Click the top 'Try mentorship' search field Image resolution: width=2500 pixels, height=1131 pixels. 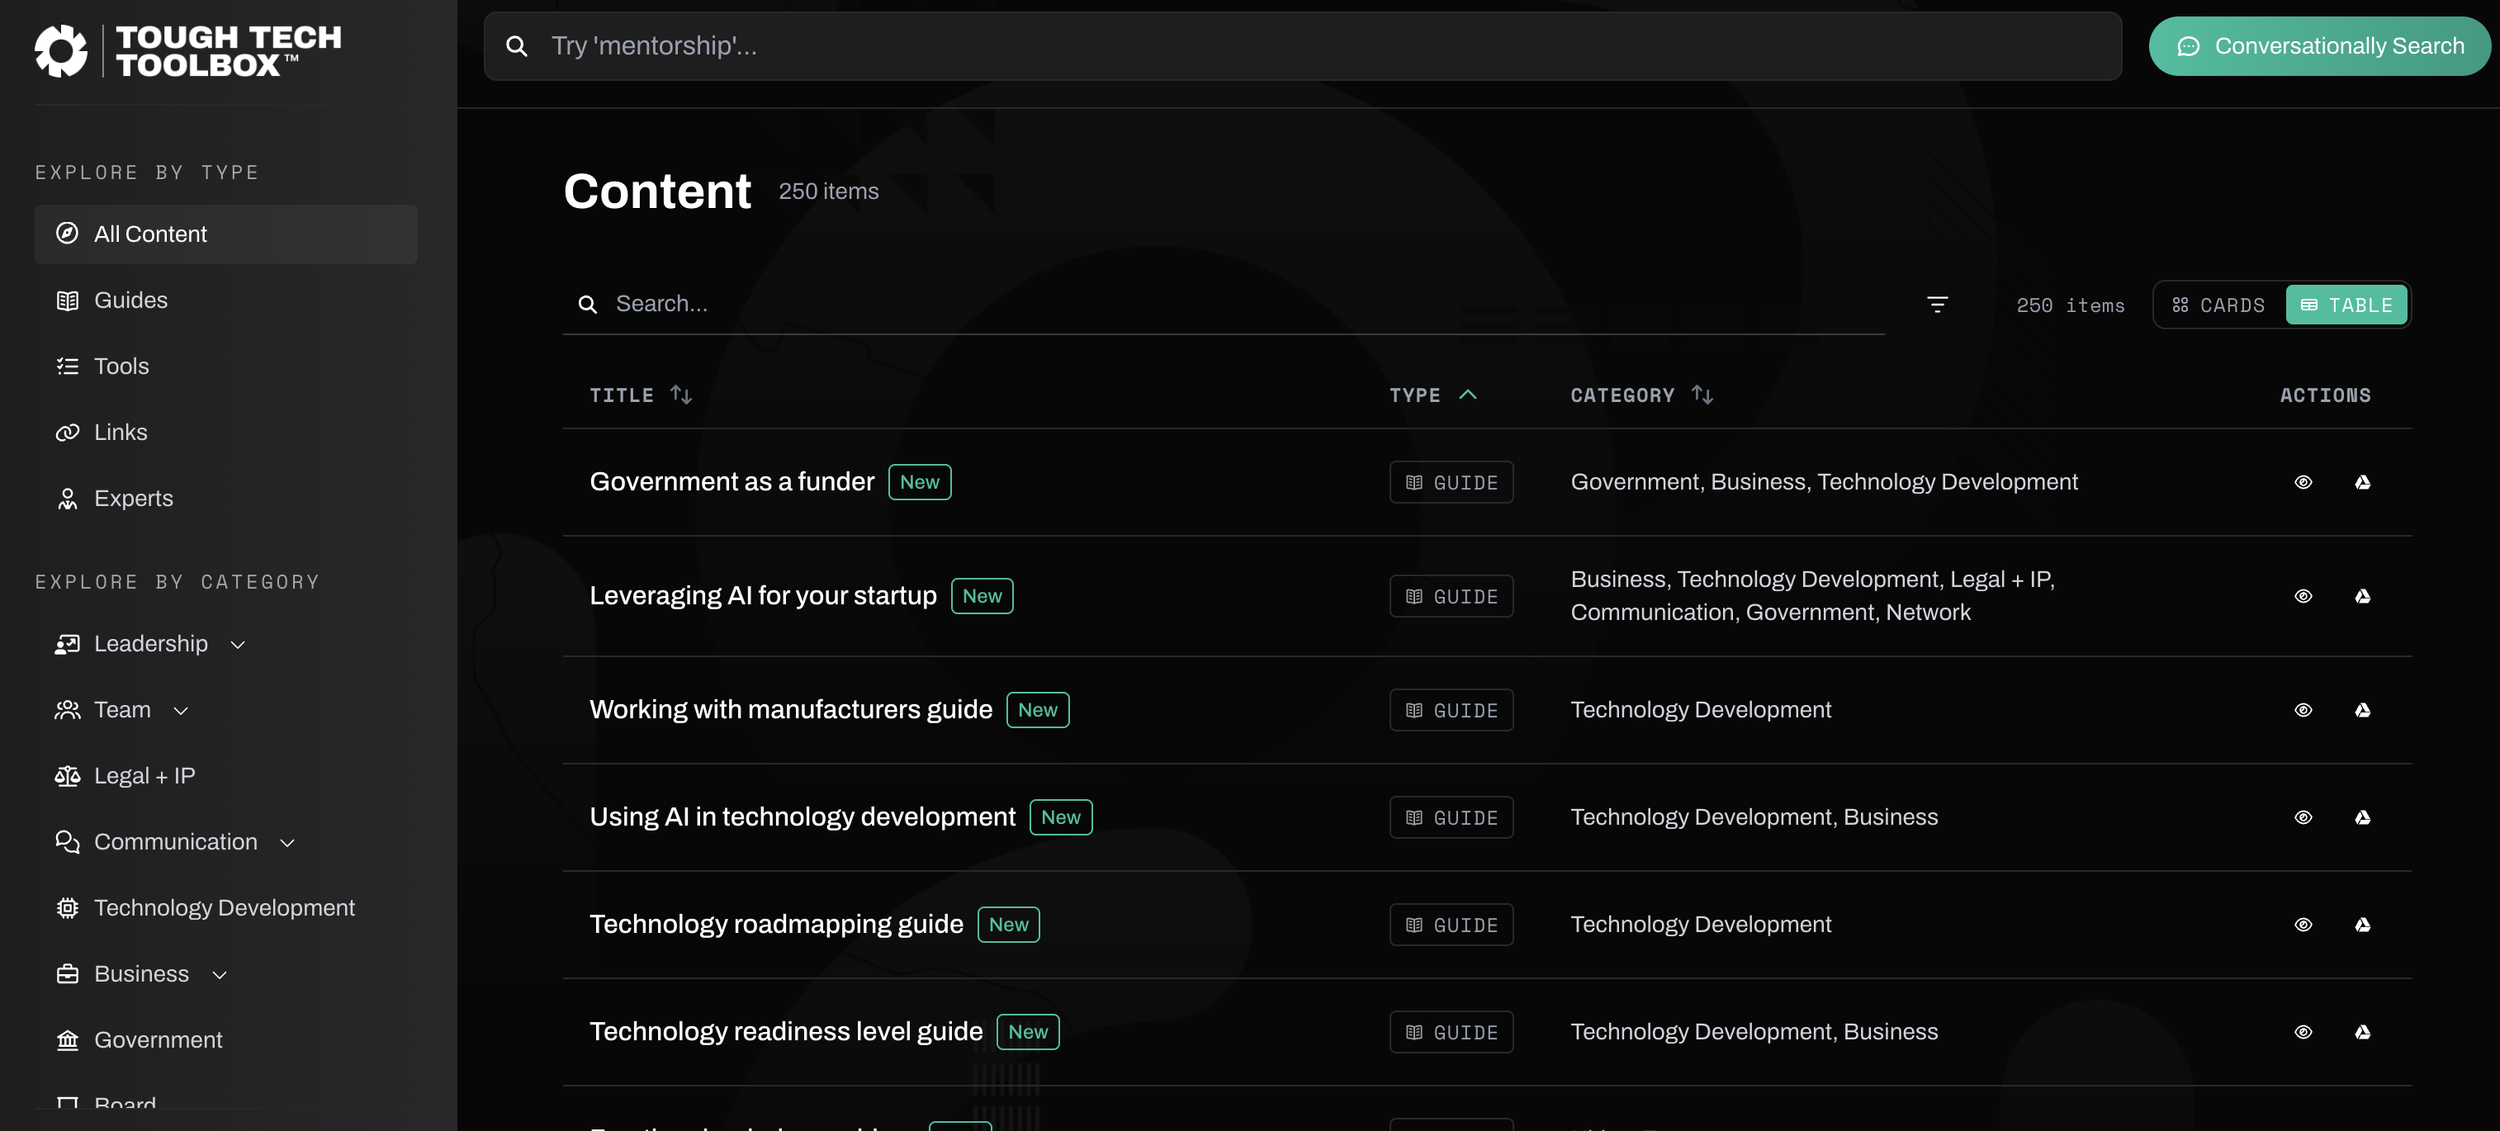[x=1300, y=46]
